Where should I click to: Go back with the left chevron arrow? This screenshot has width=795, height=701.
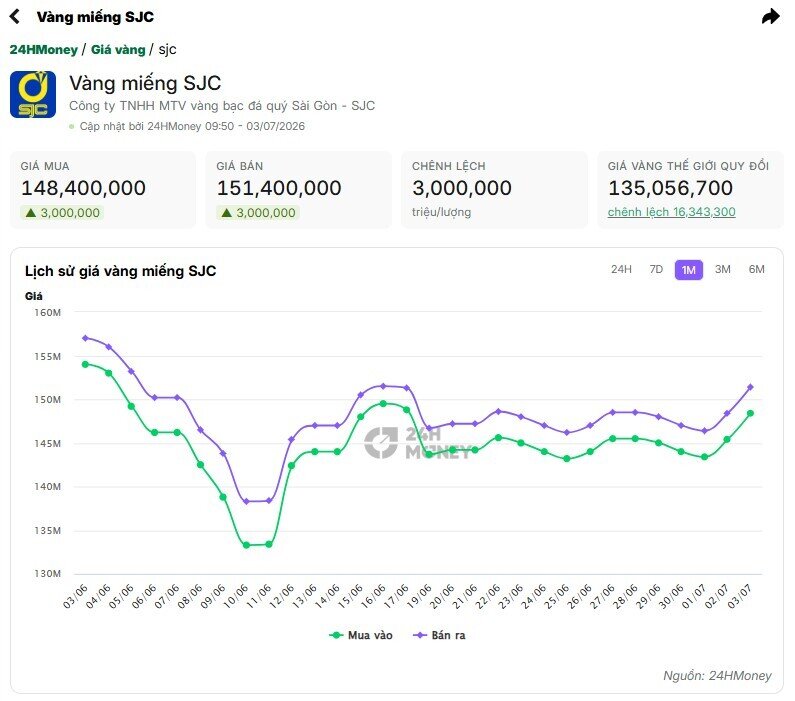[x=15, y=17]
